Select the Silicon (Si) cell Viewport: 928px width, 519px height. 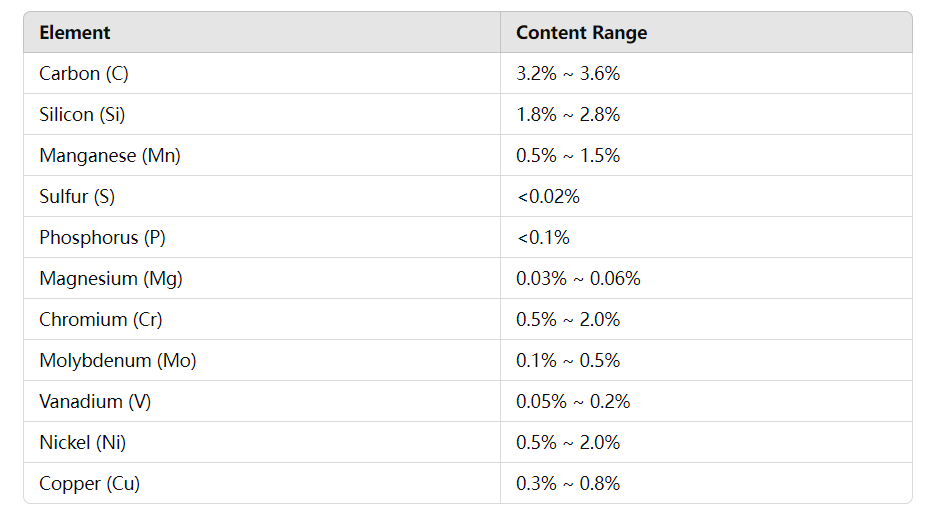pyautogui.click(x=262, y=114)
